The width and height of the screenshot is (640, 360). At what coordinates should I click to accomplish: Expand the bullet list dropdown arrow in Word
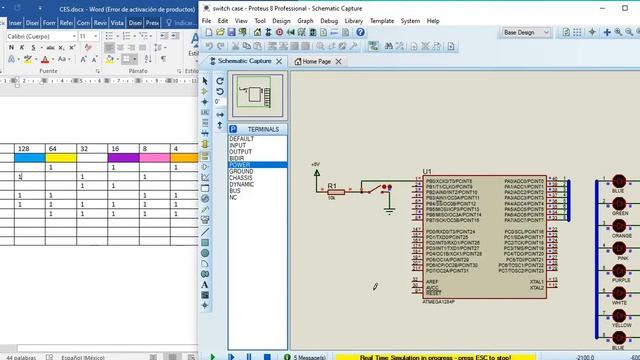(x=118, y=36)
